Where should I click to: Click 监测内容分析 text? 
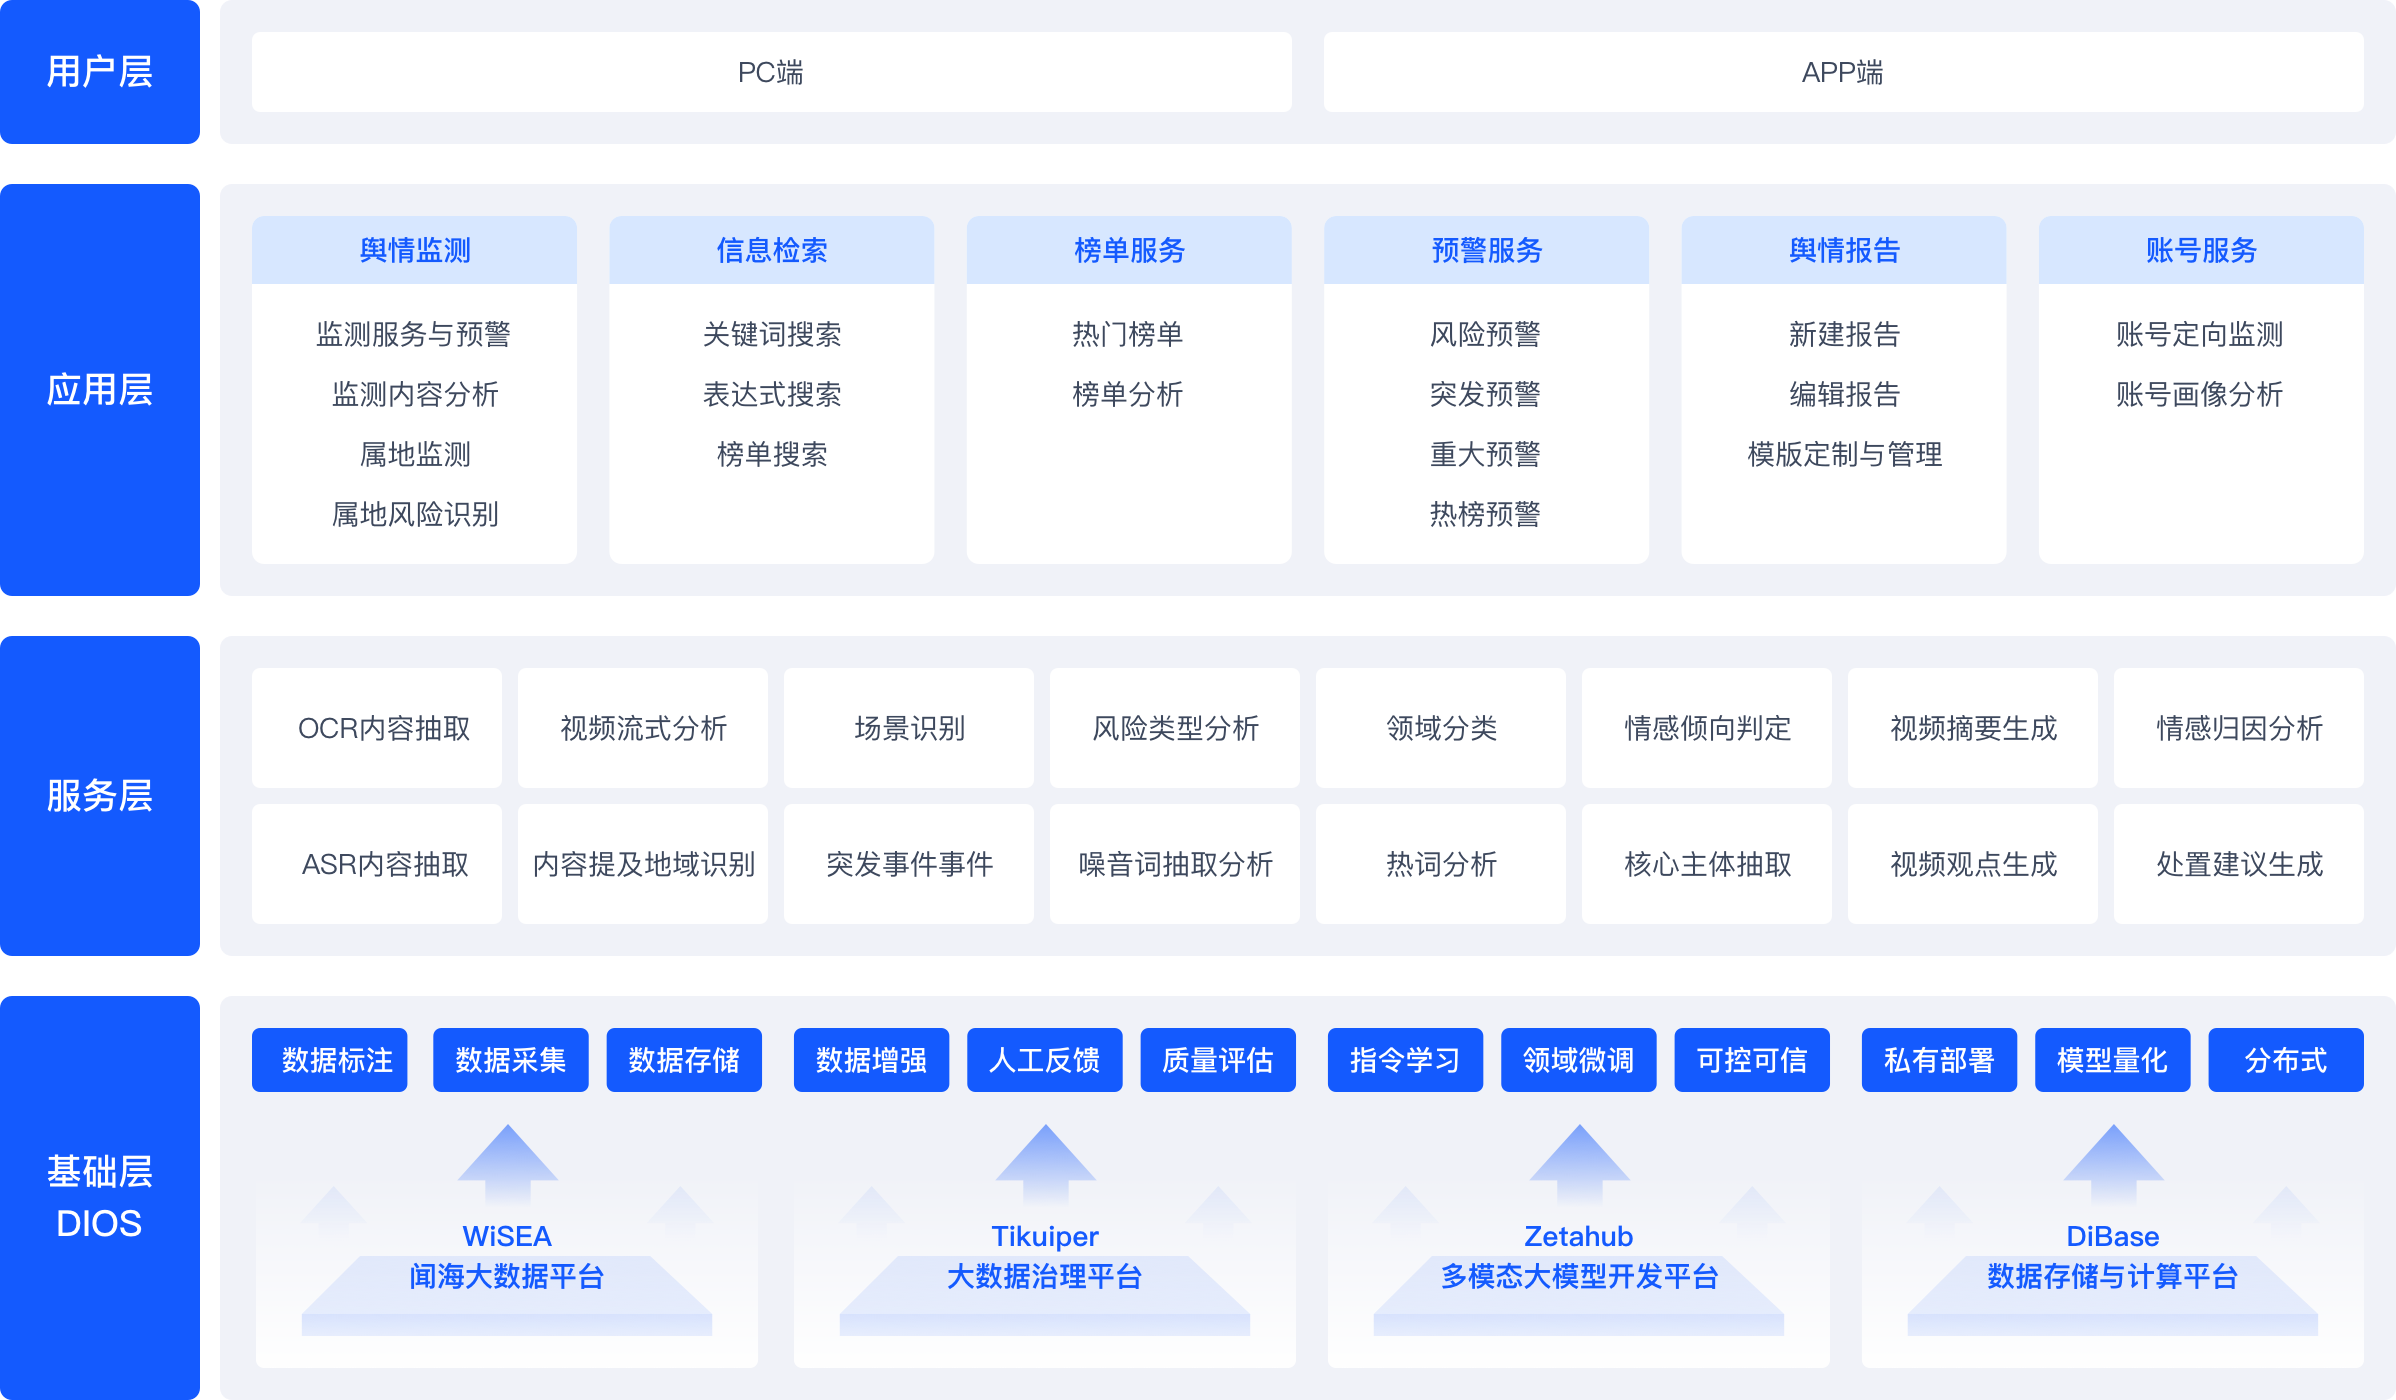pos(414,394)
